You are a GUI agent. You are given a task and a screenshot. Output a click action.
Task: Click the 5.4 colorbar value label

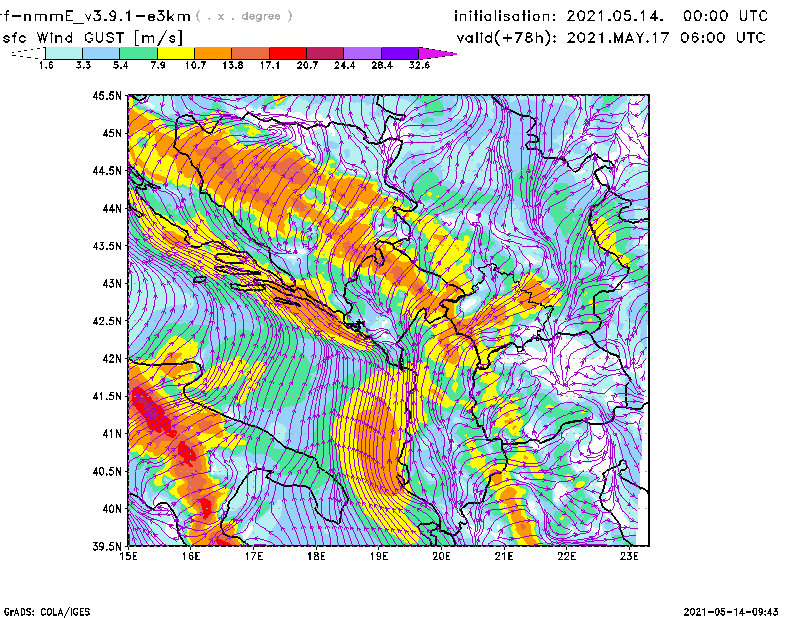(120, 65)
